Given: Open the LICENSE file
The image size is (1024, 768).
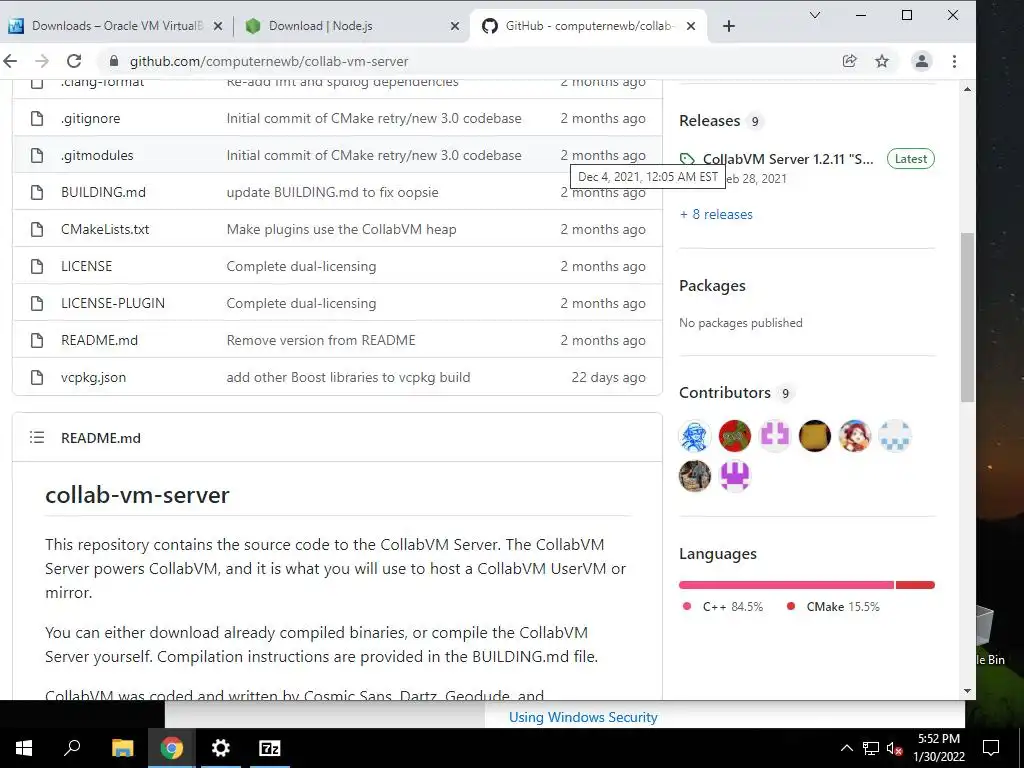Looking at the screenshot, I should [86, 266].
